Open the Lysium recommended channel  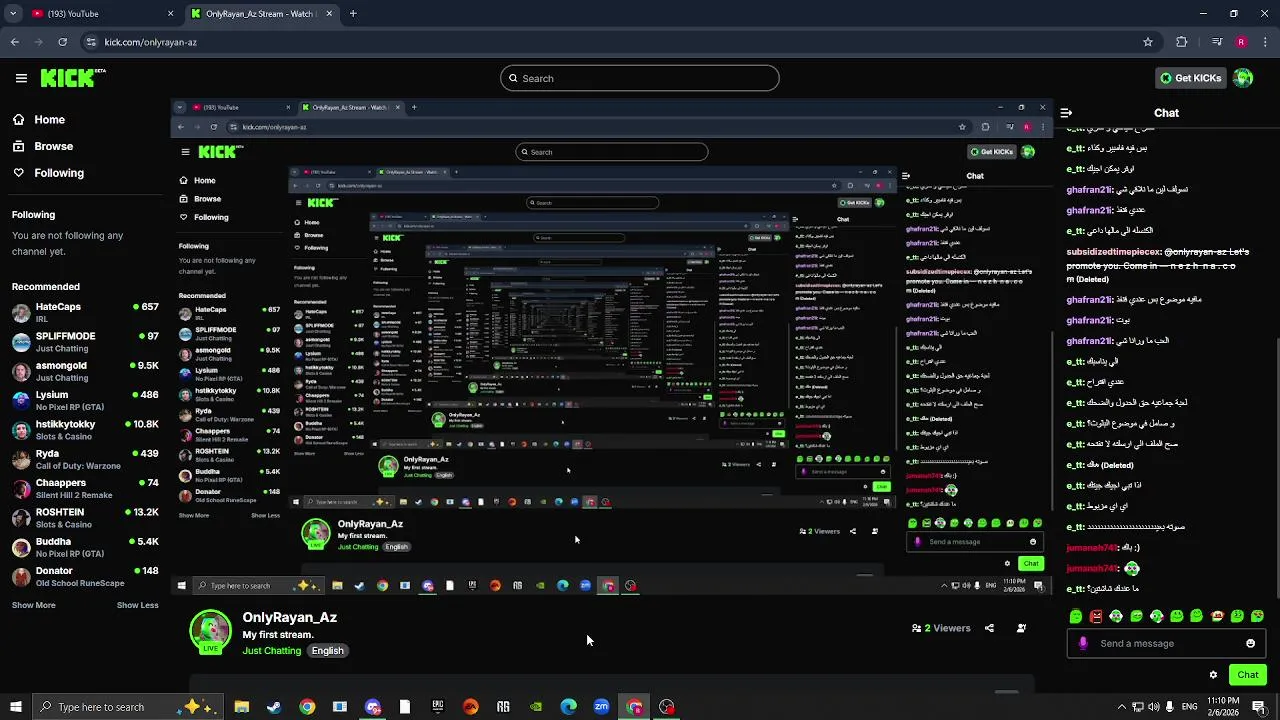coord(85,400)
